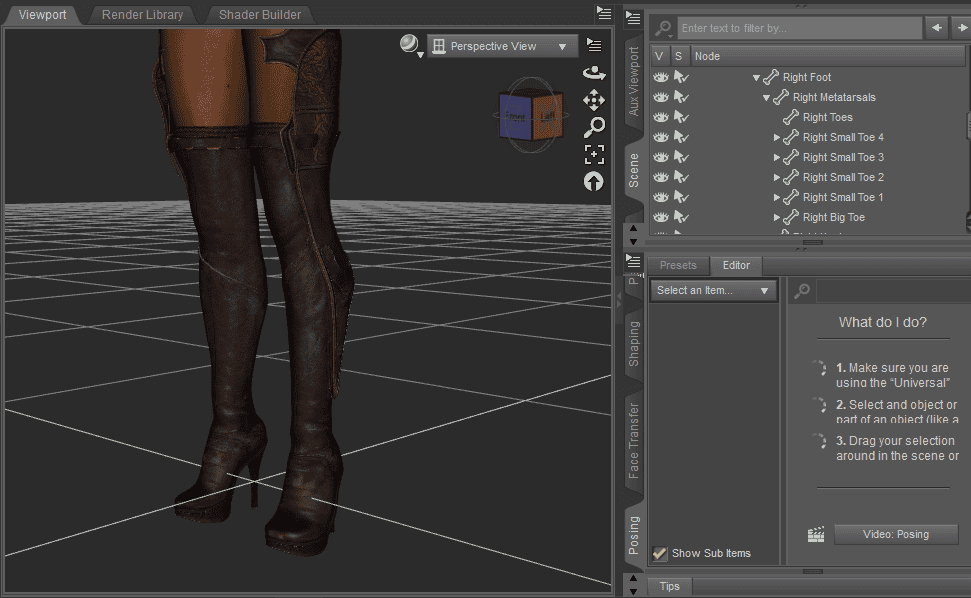Switch to the Render Library tab
The image size is (971, 598).
coord(141,14)
